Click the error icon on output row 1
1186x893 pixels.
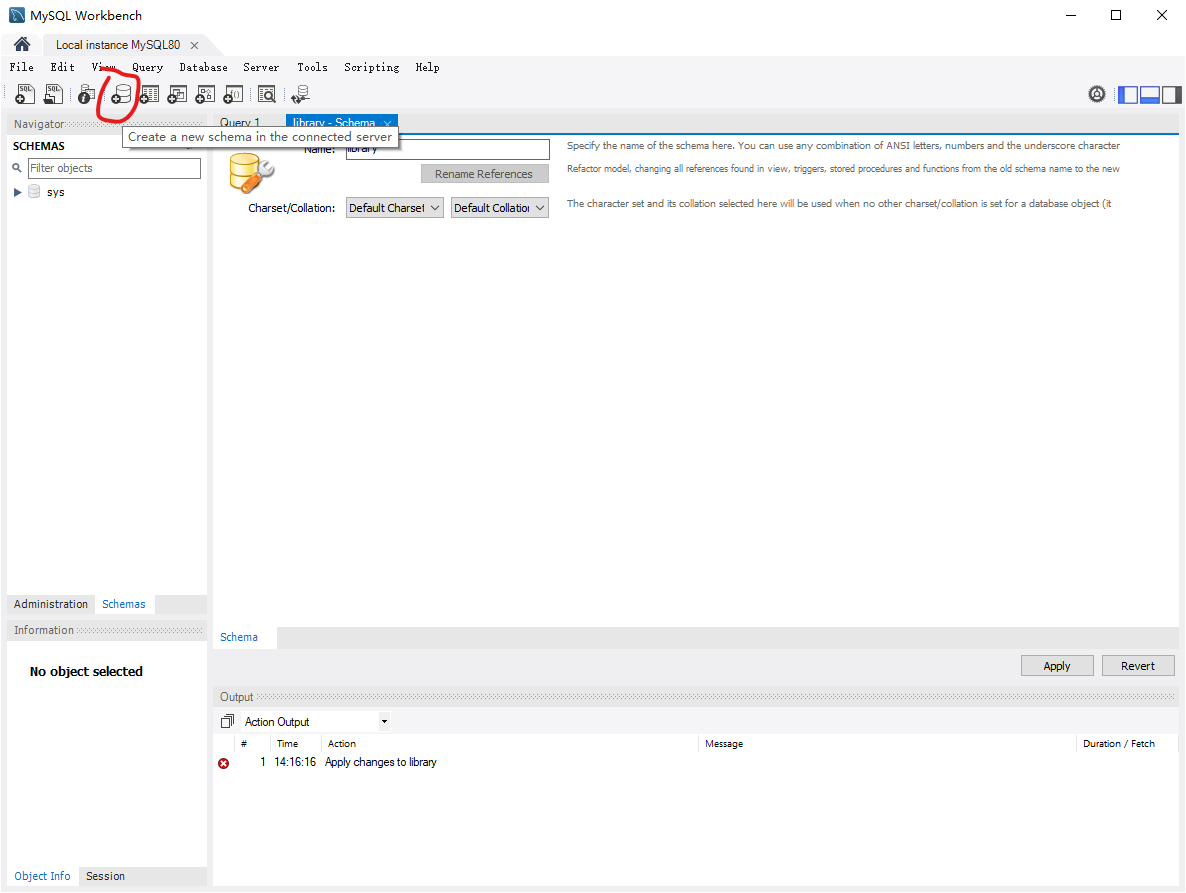tap(224, 763)
